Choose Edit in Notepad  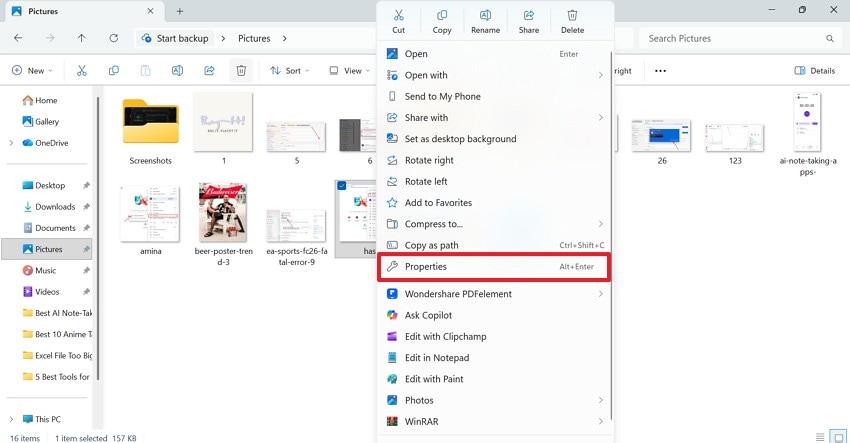click(494, 358)
